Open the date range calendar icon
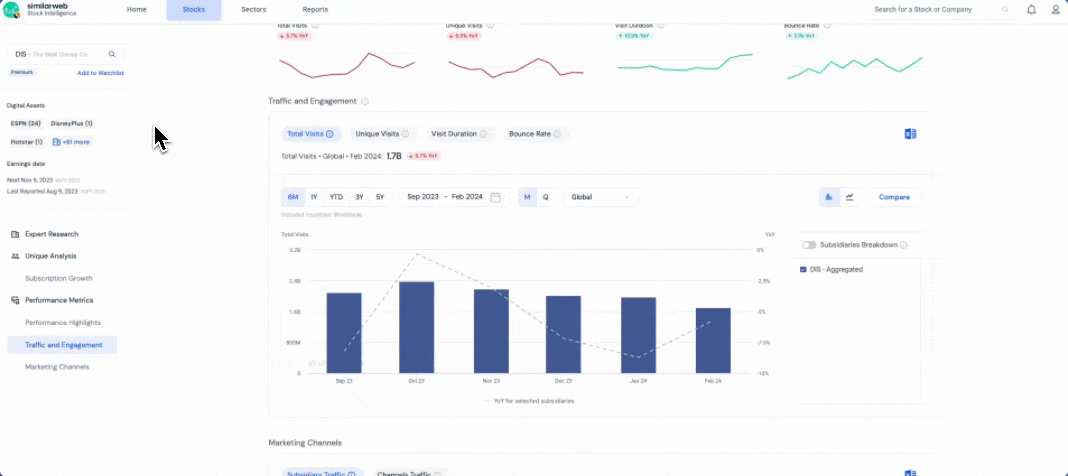The width and height of the screenshot is (1068, 476). pyautogui.click(x=495, y=197)
